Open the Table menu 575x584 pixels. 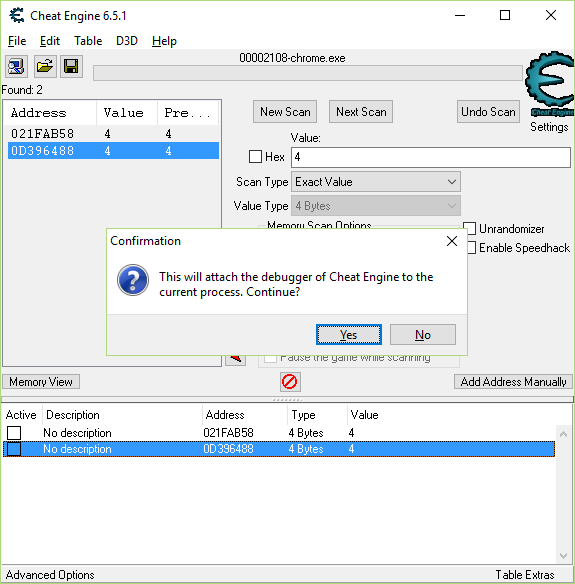click(88, 41)
